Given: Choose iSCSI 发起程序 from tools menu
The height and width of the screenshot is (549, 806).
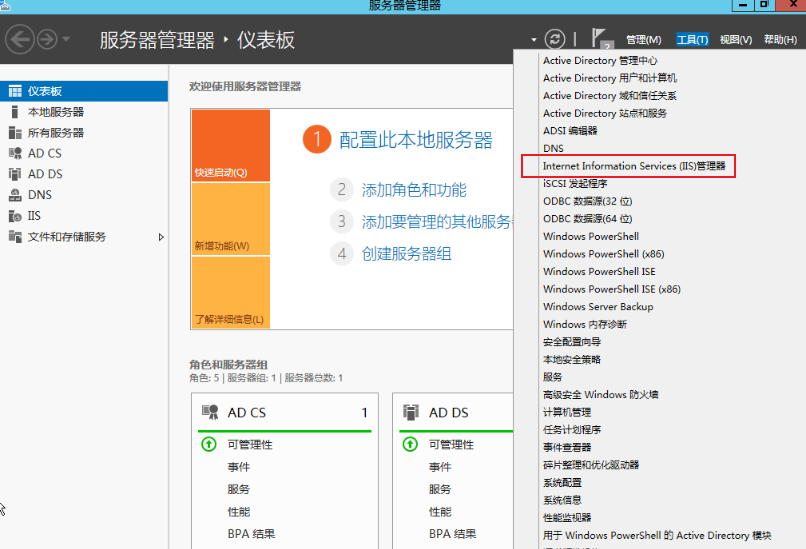Looking at the screenshot, I should (575, 184).
